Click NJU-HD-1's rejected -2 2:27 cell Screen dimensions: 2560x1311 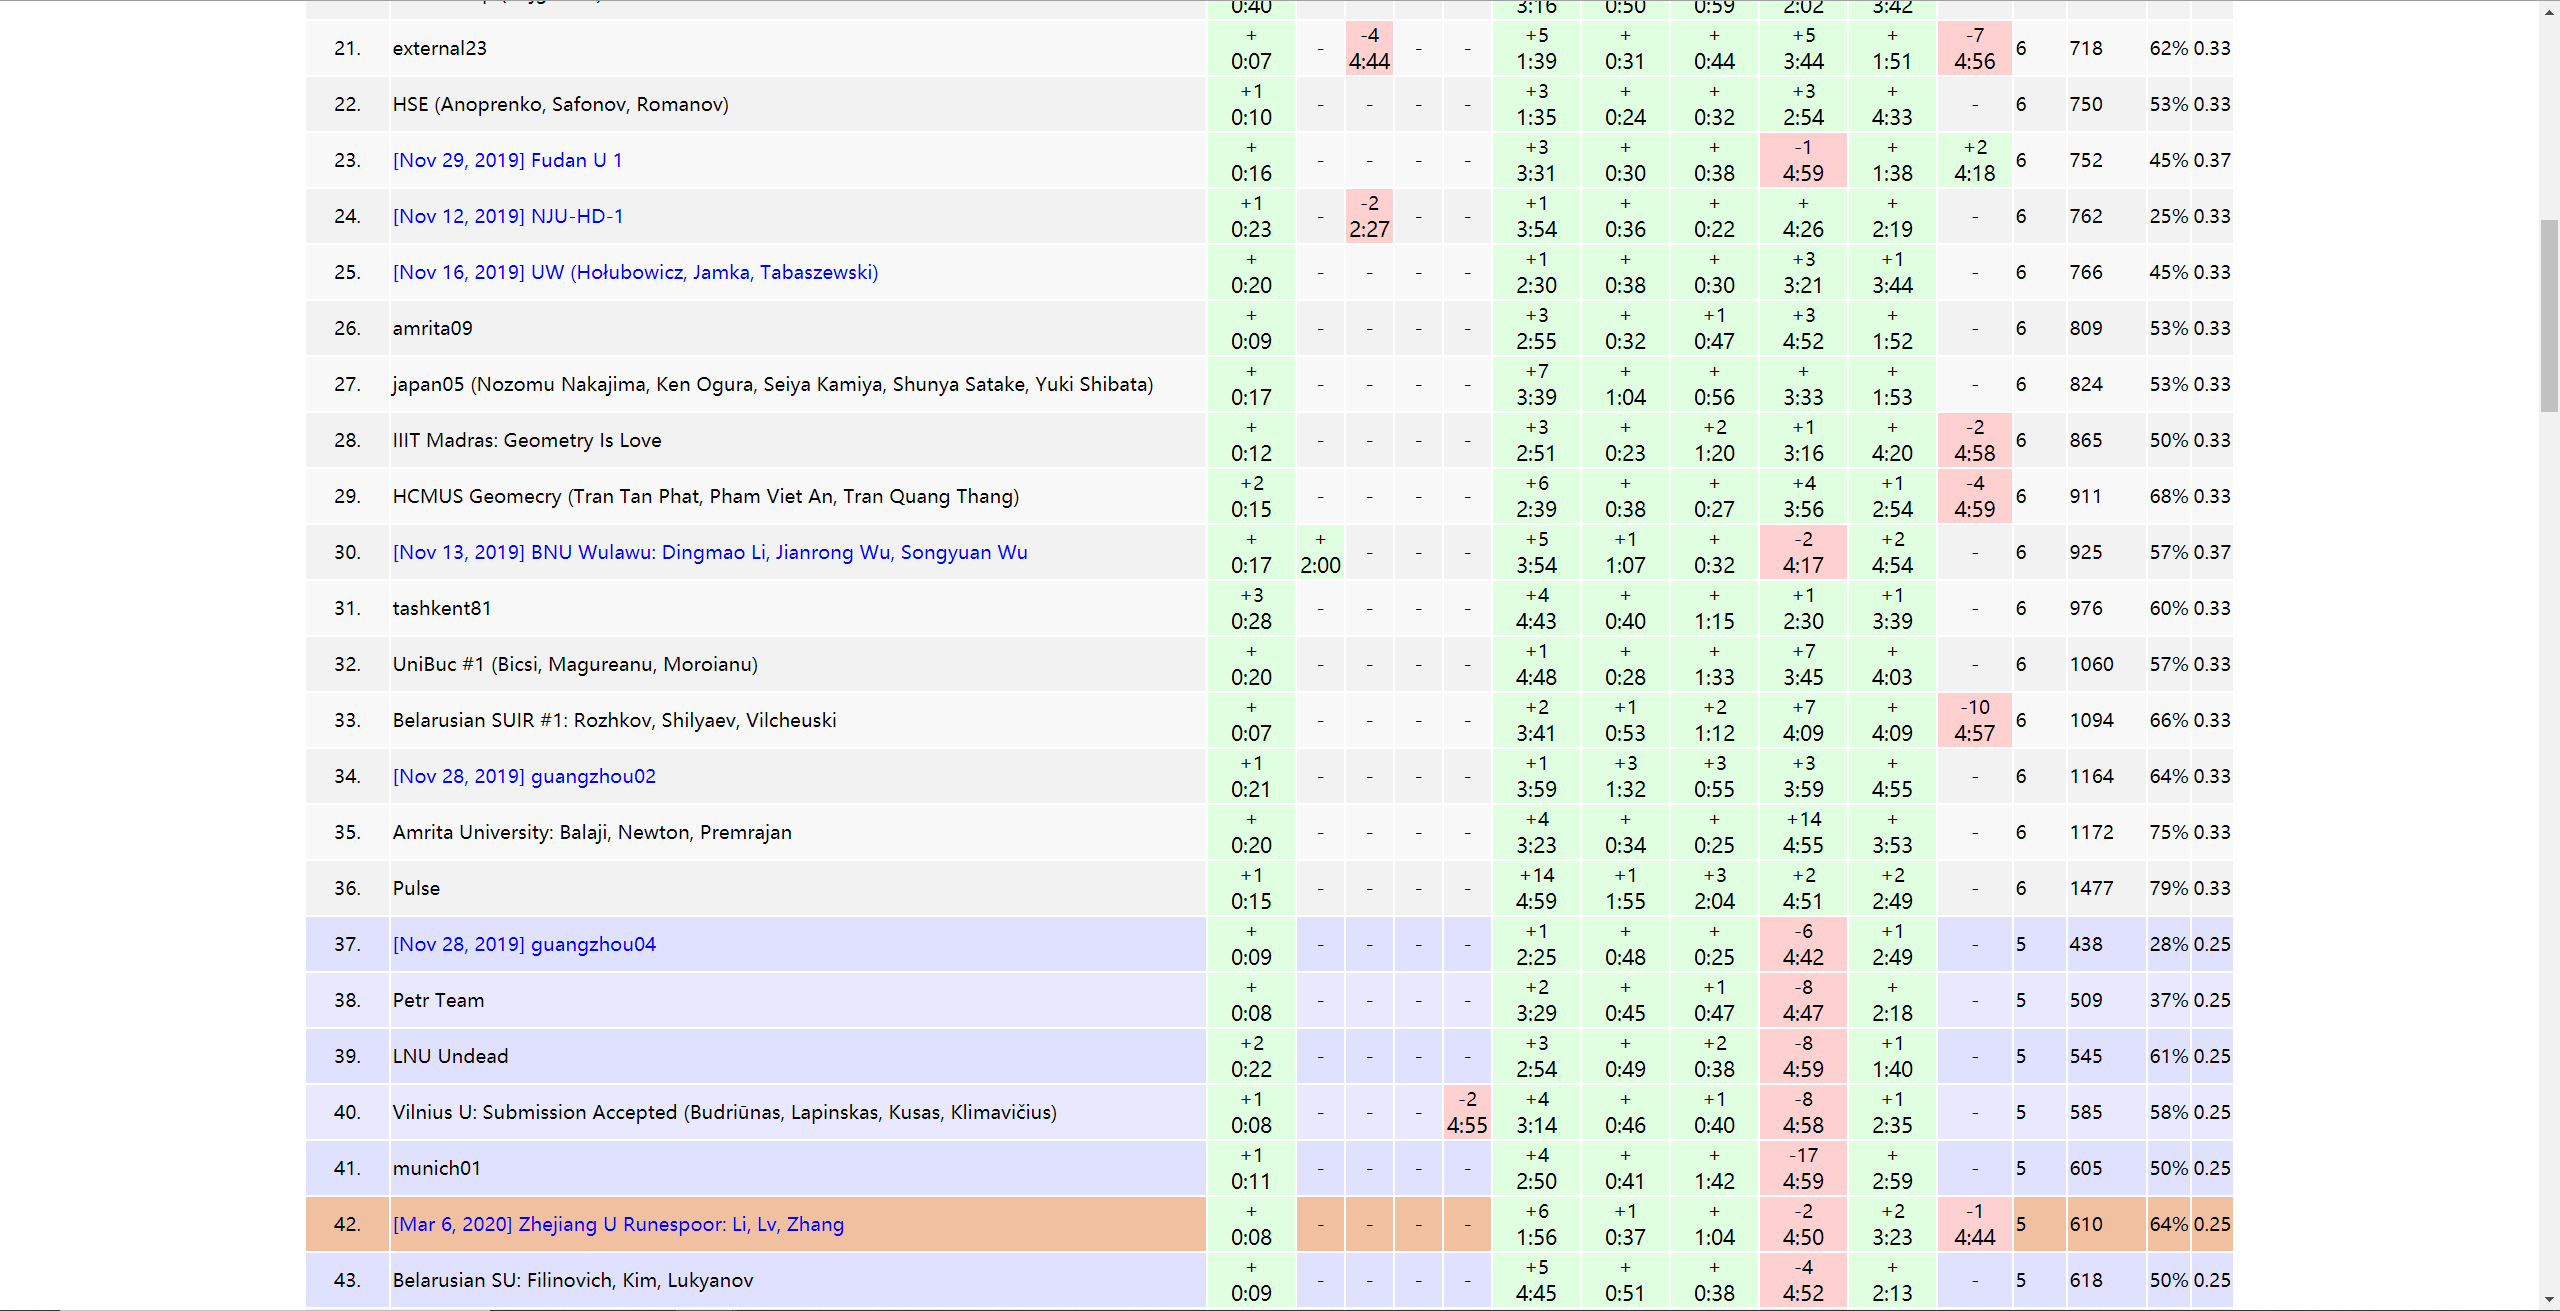(x=1369, y=217)
